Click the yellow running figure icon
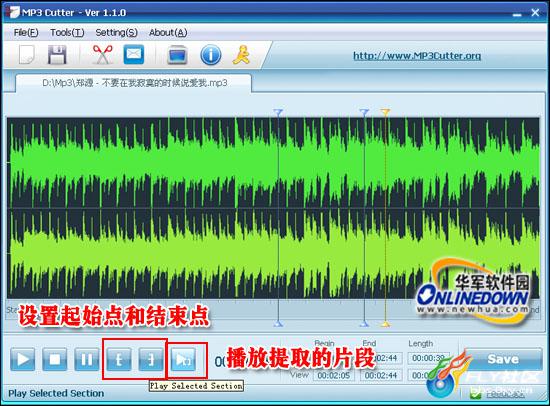550x406 pixels. (241, 55)
